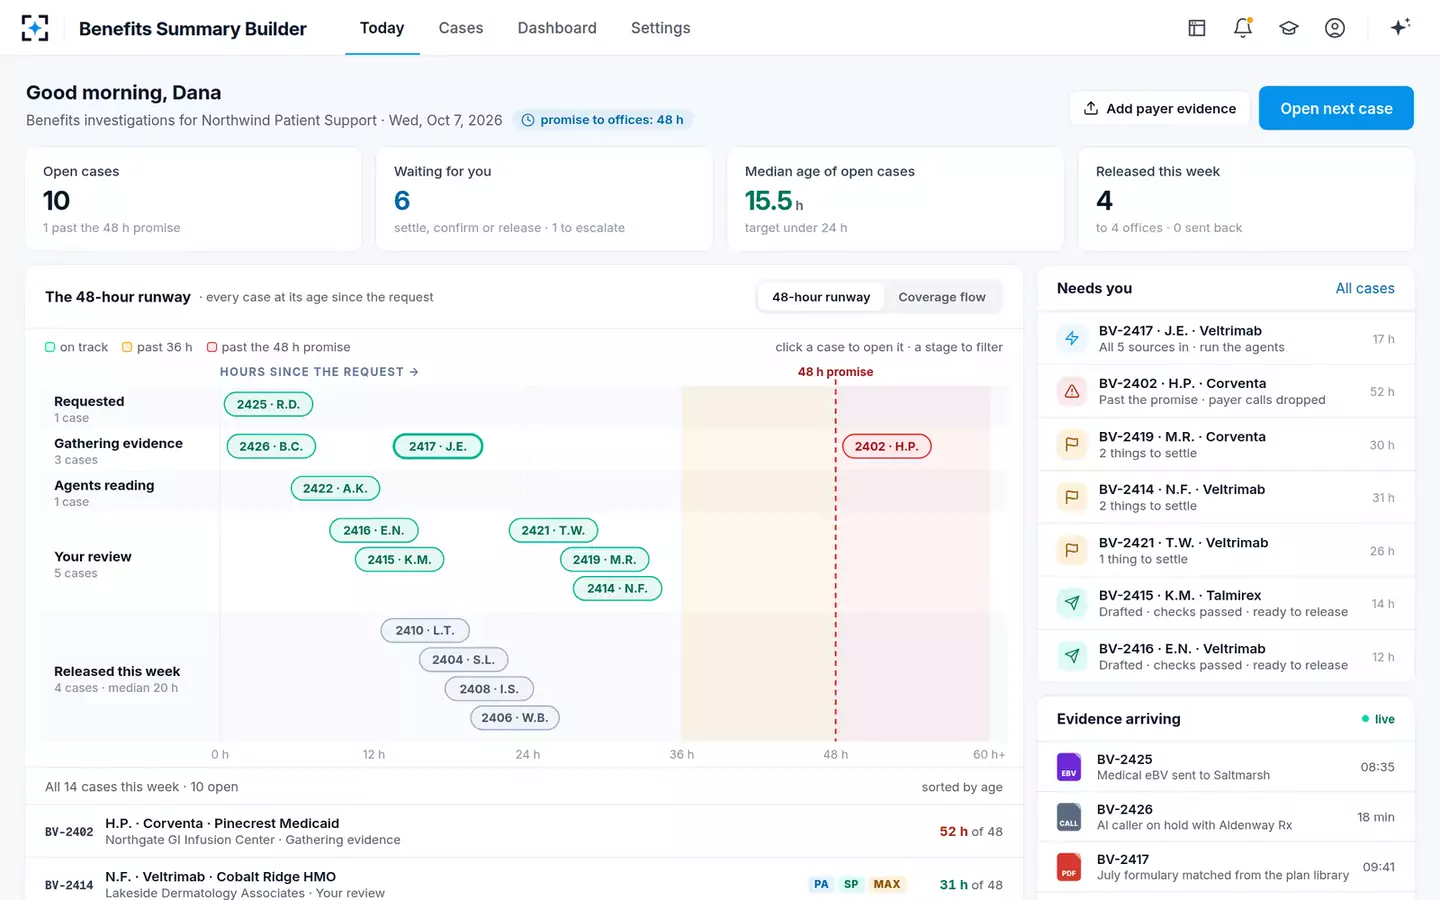Open released case pill 2410 · L.T.

(425, 630)
